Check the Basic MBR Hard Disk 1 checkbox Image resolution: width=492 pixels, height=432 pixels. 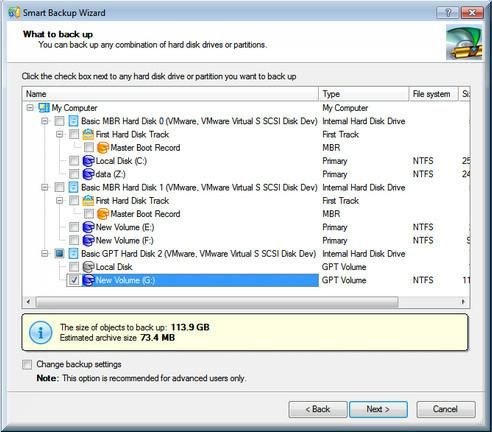pos(59,187)
